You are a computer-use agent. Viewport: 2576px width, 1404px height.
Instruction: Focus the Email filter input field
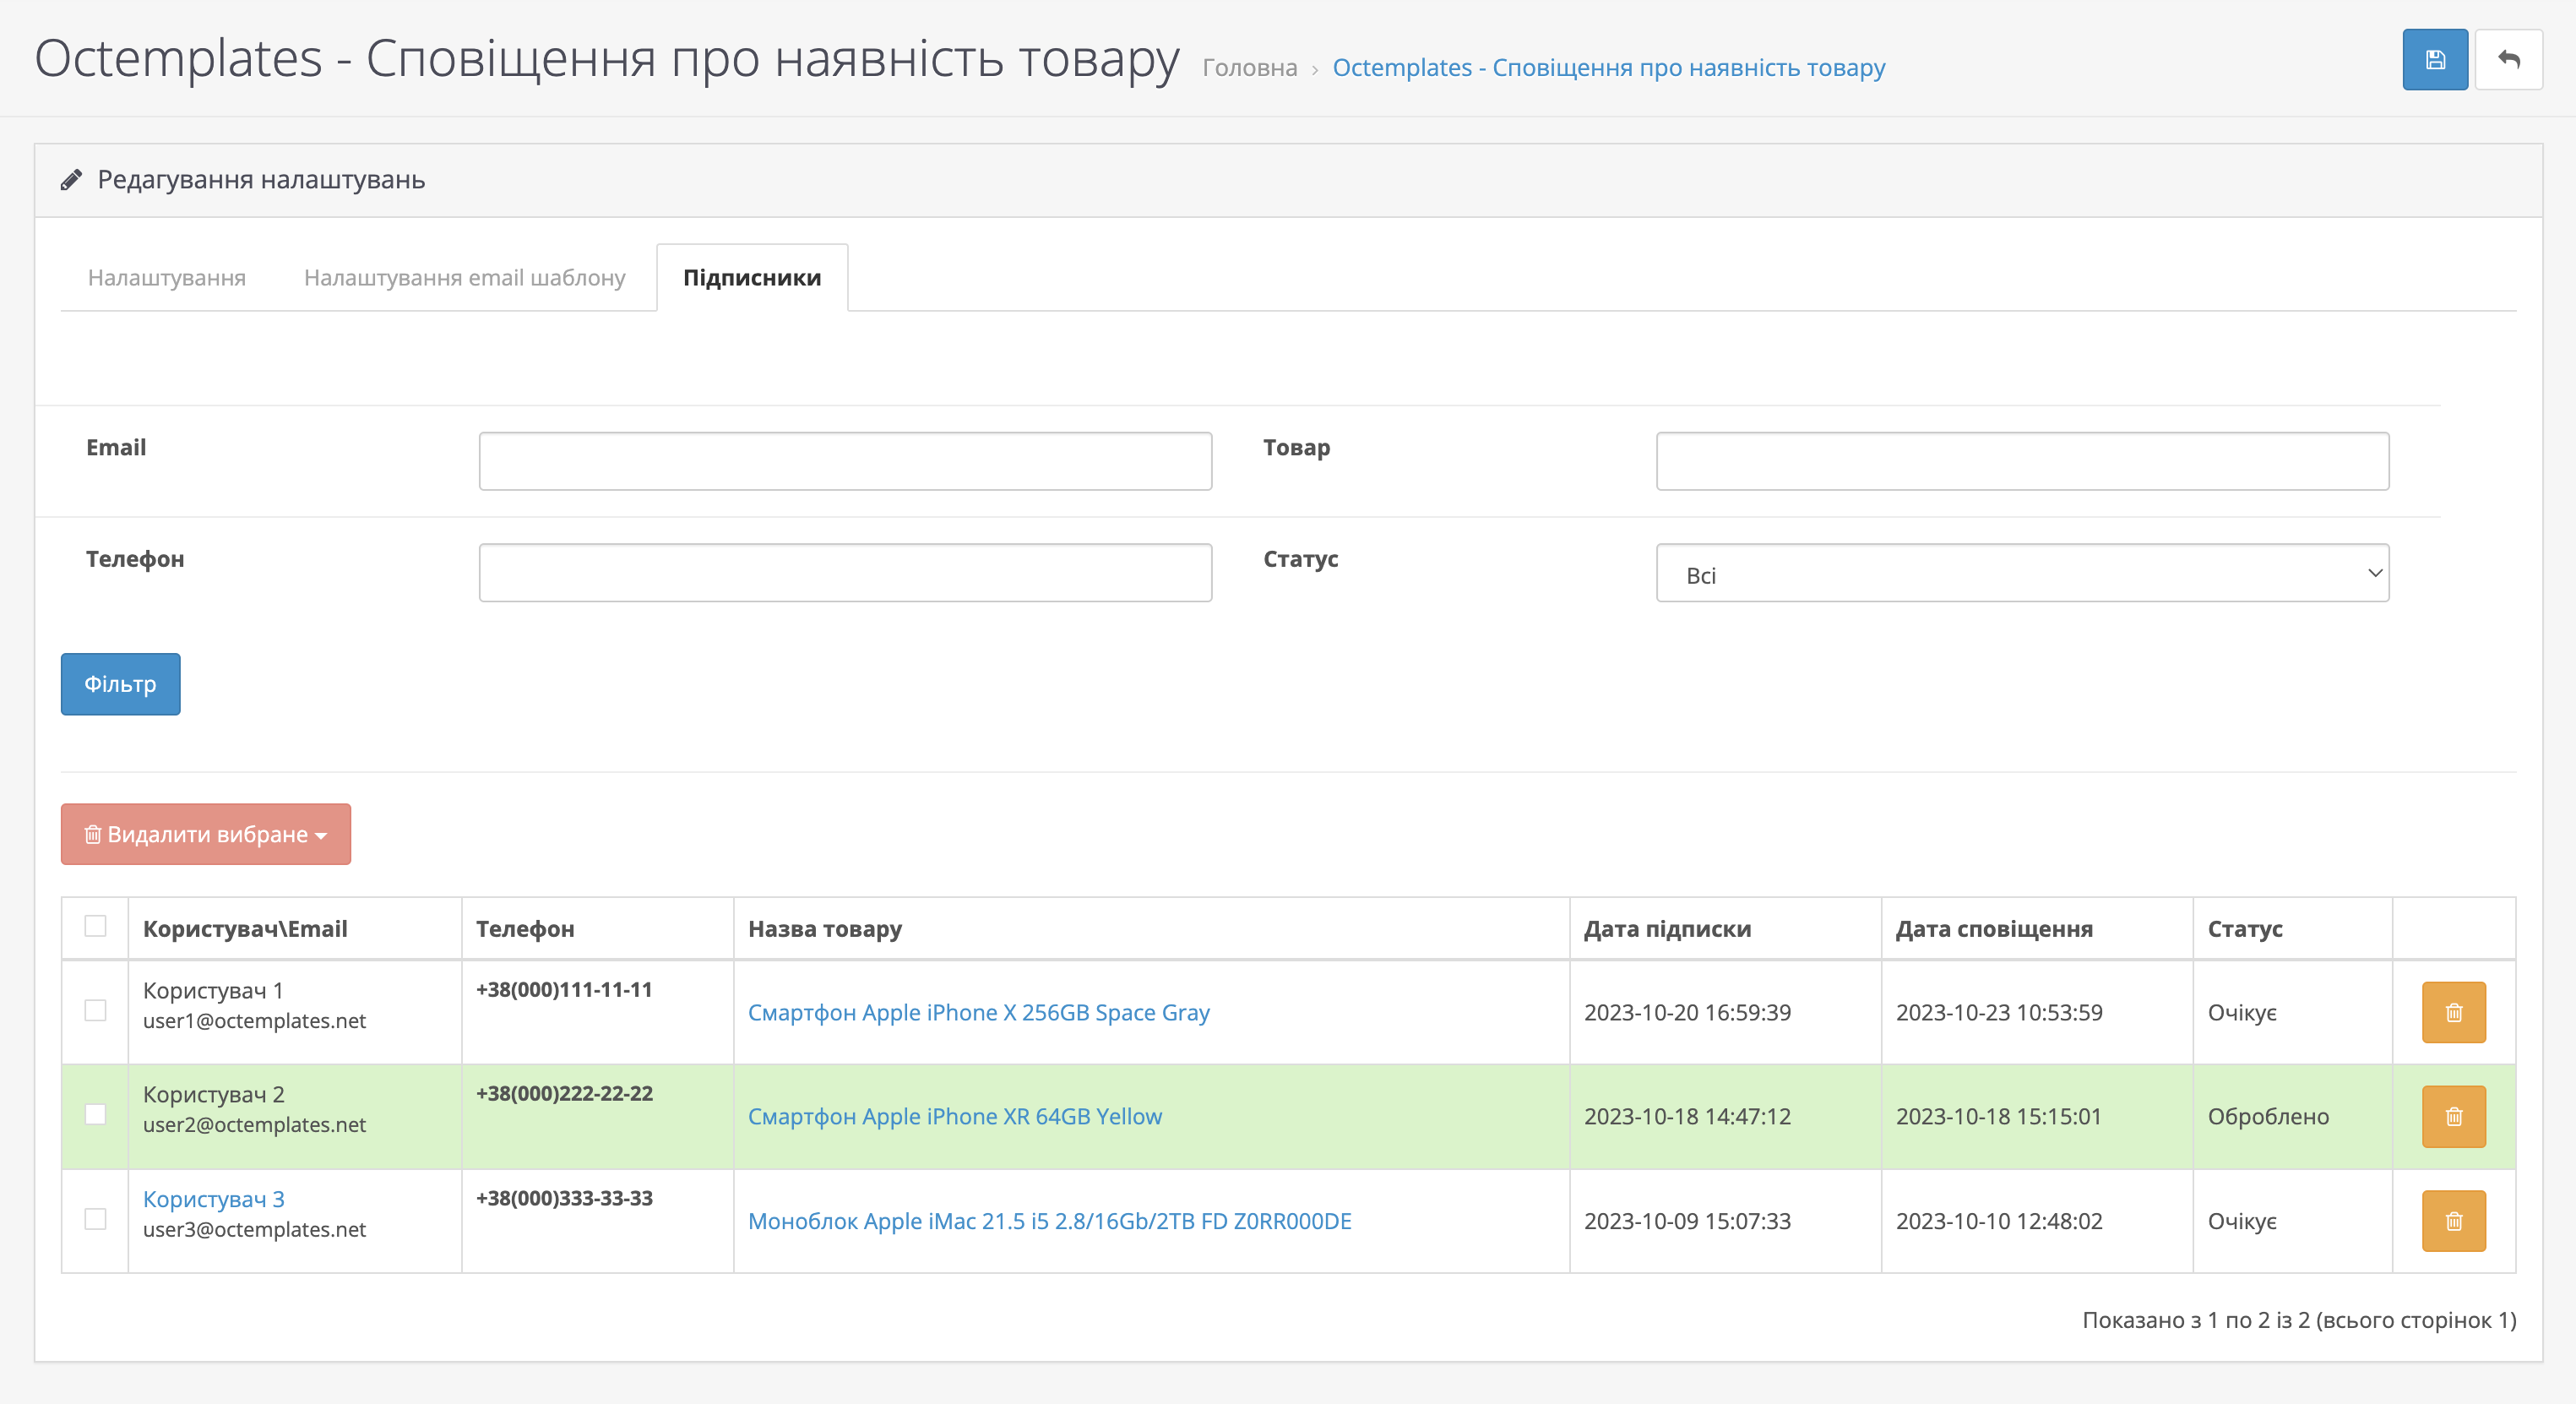click(x=844, y=461)
